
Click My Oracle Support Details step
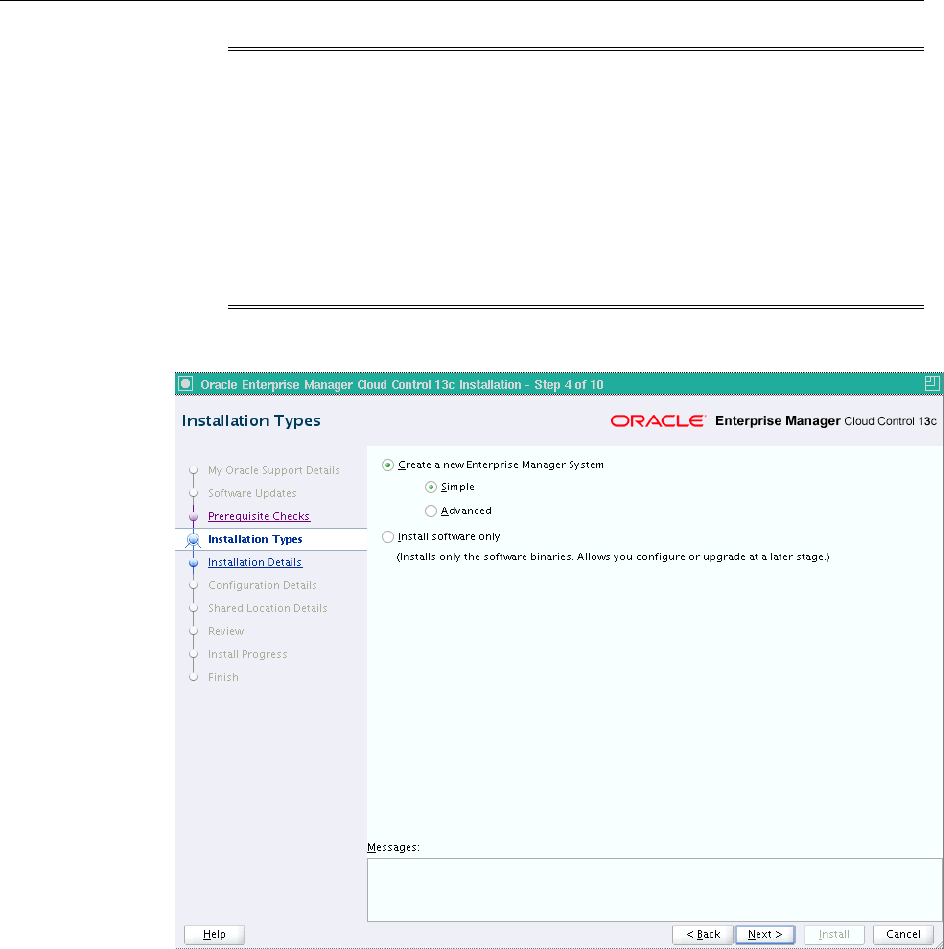(x=274, y=470)
